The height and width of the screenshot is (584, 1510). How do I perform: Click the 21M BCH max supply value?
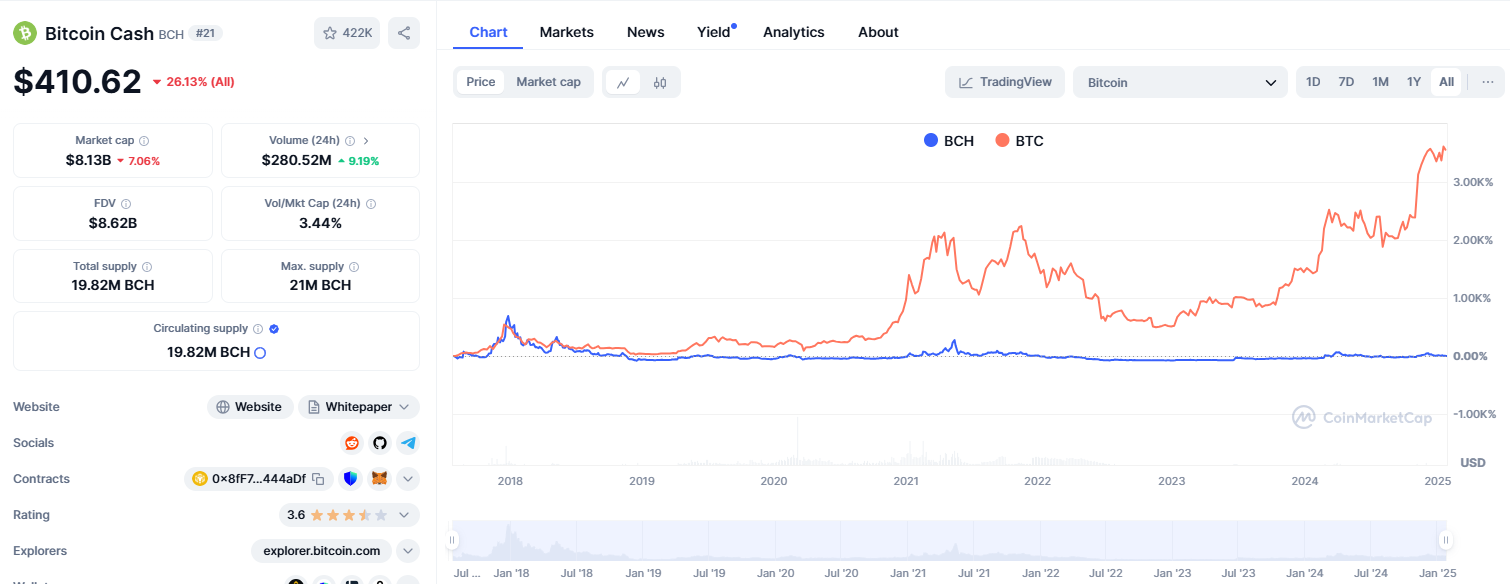pos(321,285)
